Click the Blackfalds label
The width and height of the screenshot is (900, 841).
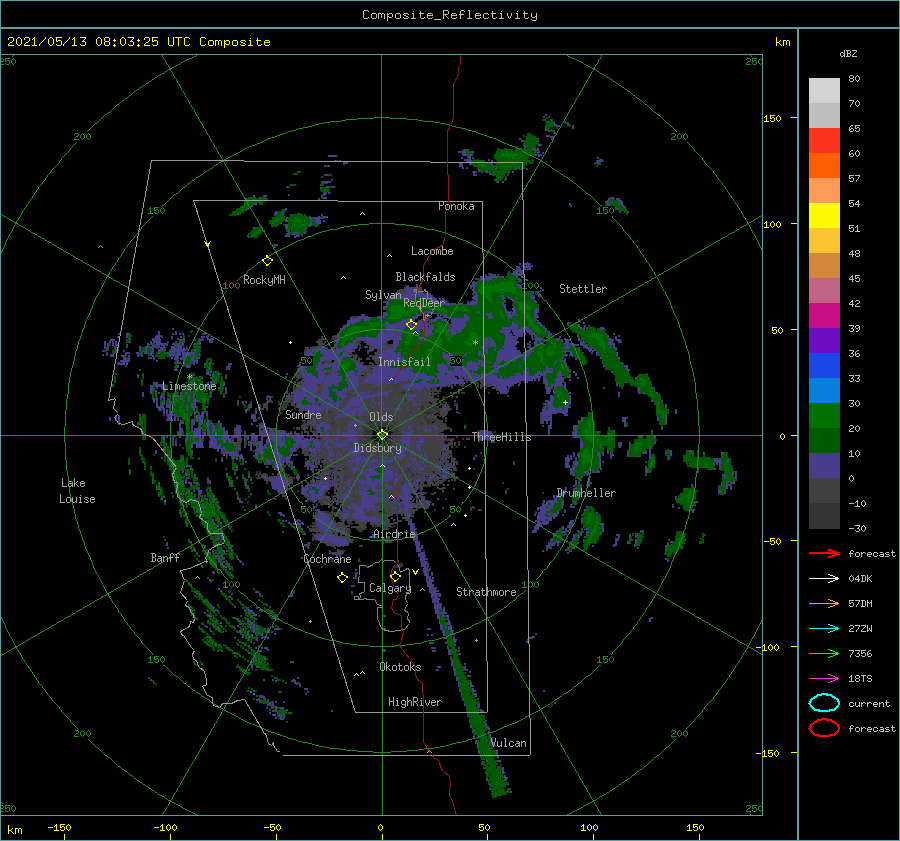pos(425,277)
